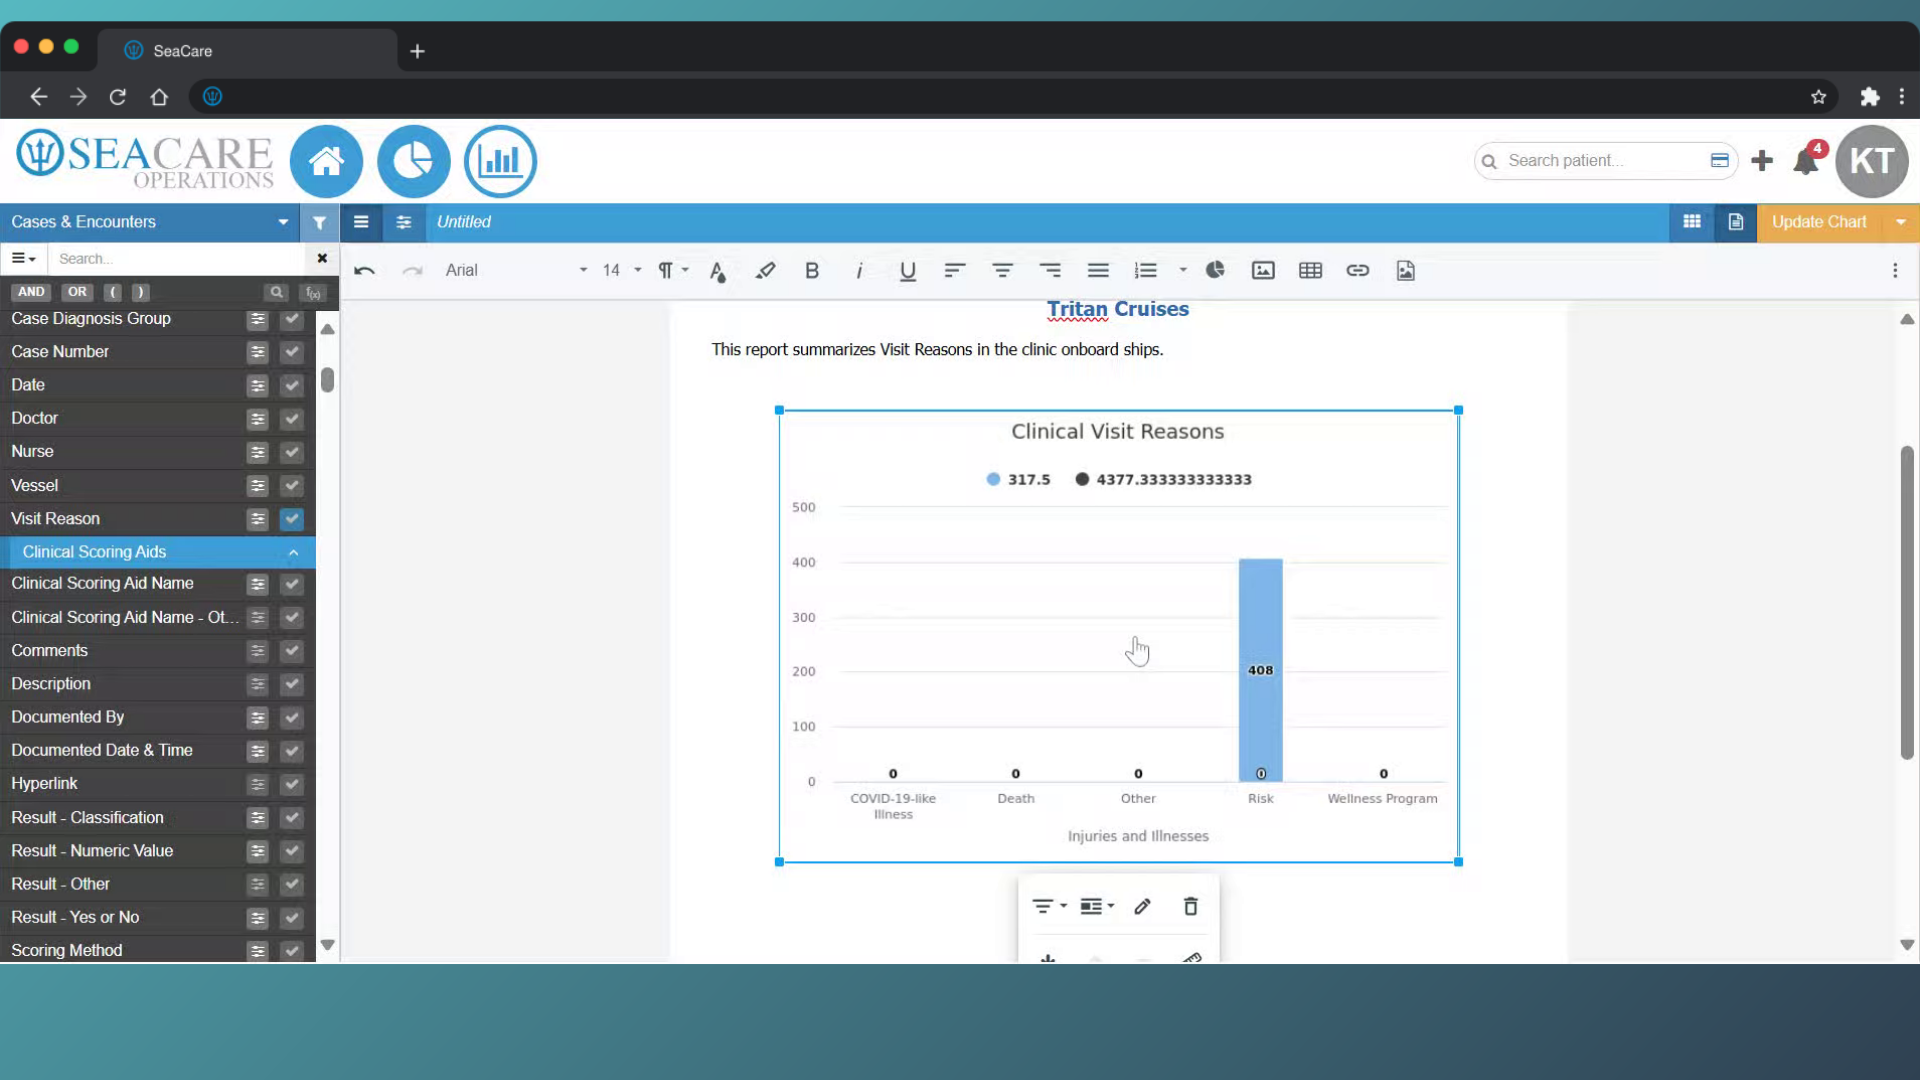Justify the text
The width and height of the screenshot is (1920, 1080).
(1098, 271)
